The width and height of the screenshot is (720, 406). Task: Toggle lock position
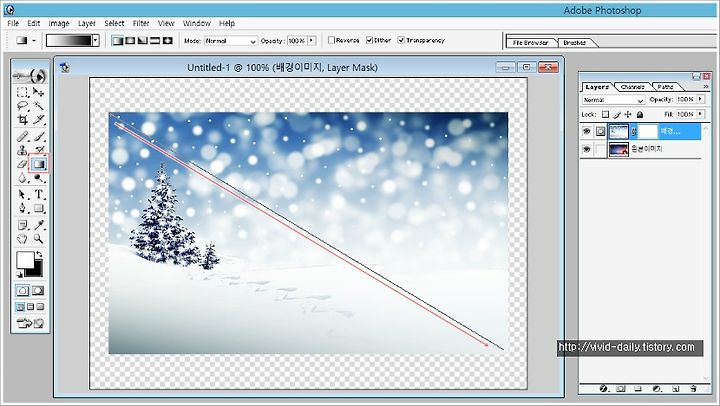pos(628,114)
